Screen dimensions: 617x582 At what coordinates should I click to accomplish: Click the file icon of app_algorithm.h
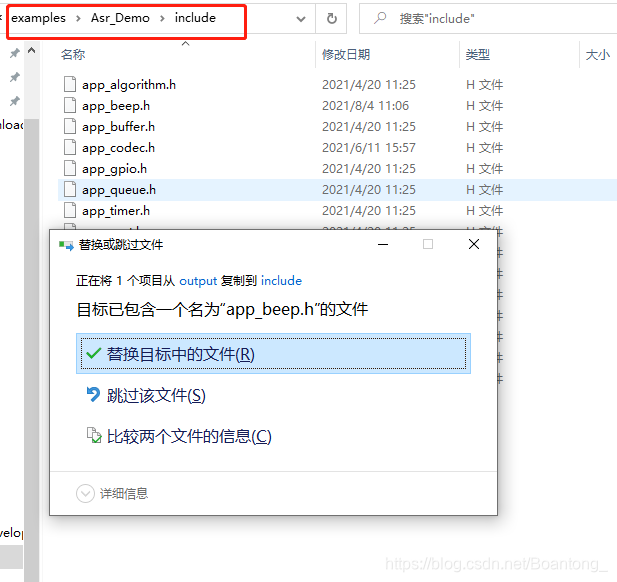click(70, 84)
